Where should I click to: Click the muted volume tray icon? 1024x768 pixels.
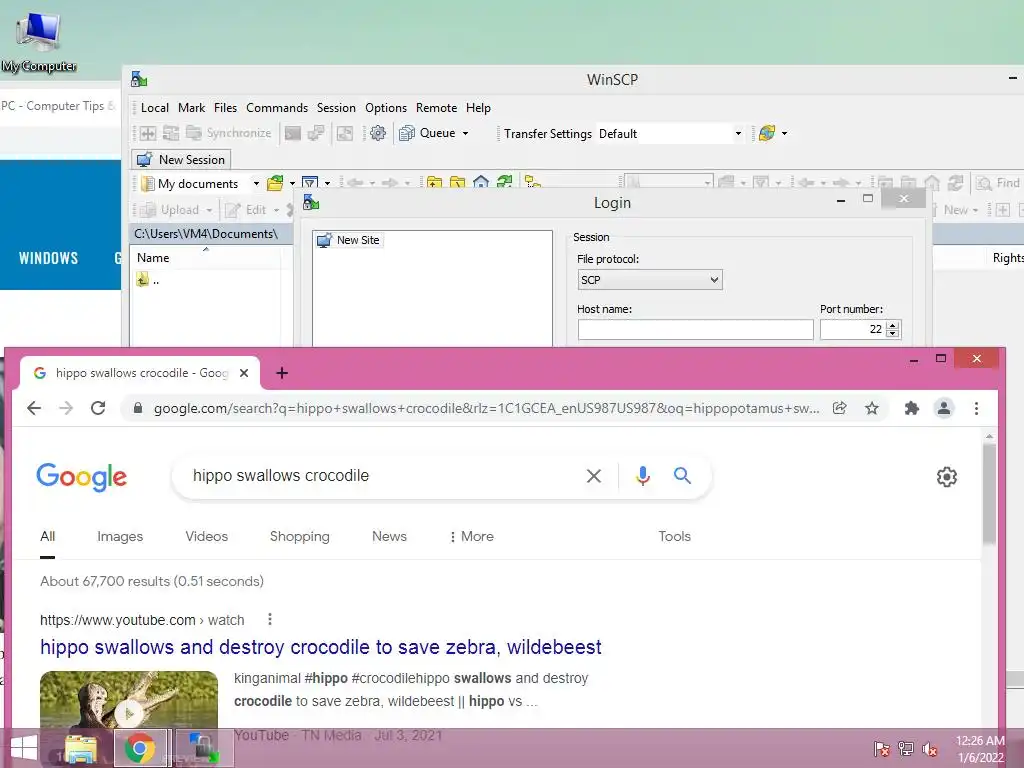click(x=930, y=749)
